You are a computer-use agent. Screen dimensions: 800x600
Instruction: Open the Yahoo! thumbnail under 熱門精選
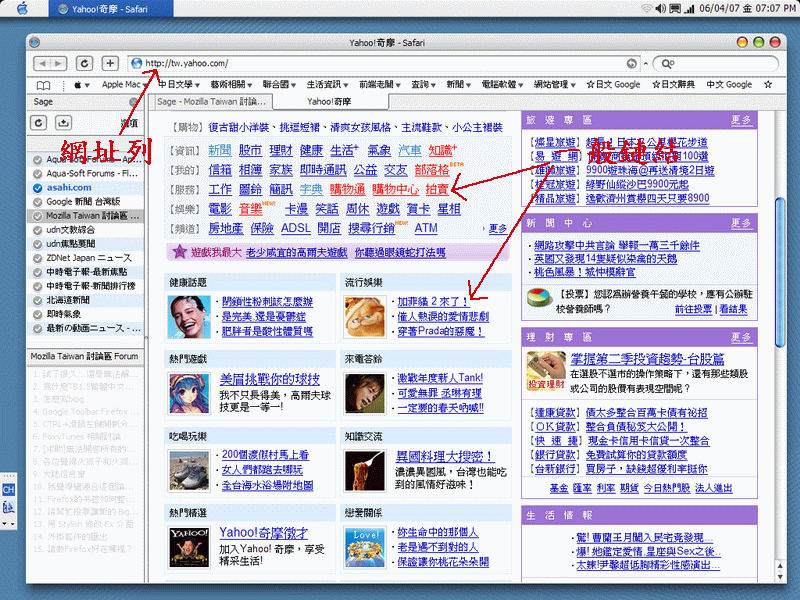pos(189,547)
